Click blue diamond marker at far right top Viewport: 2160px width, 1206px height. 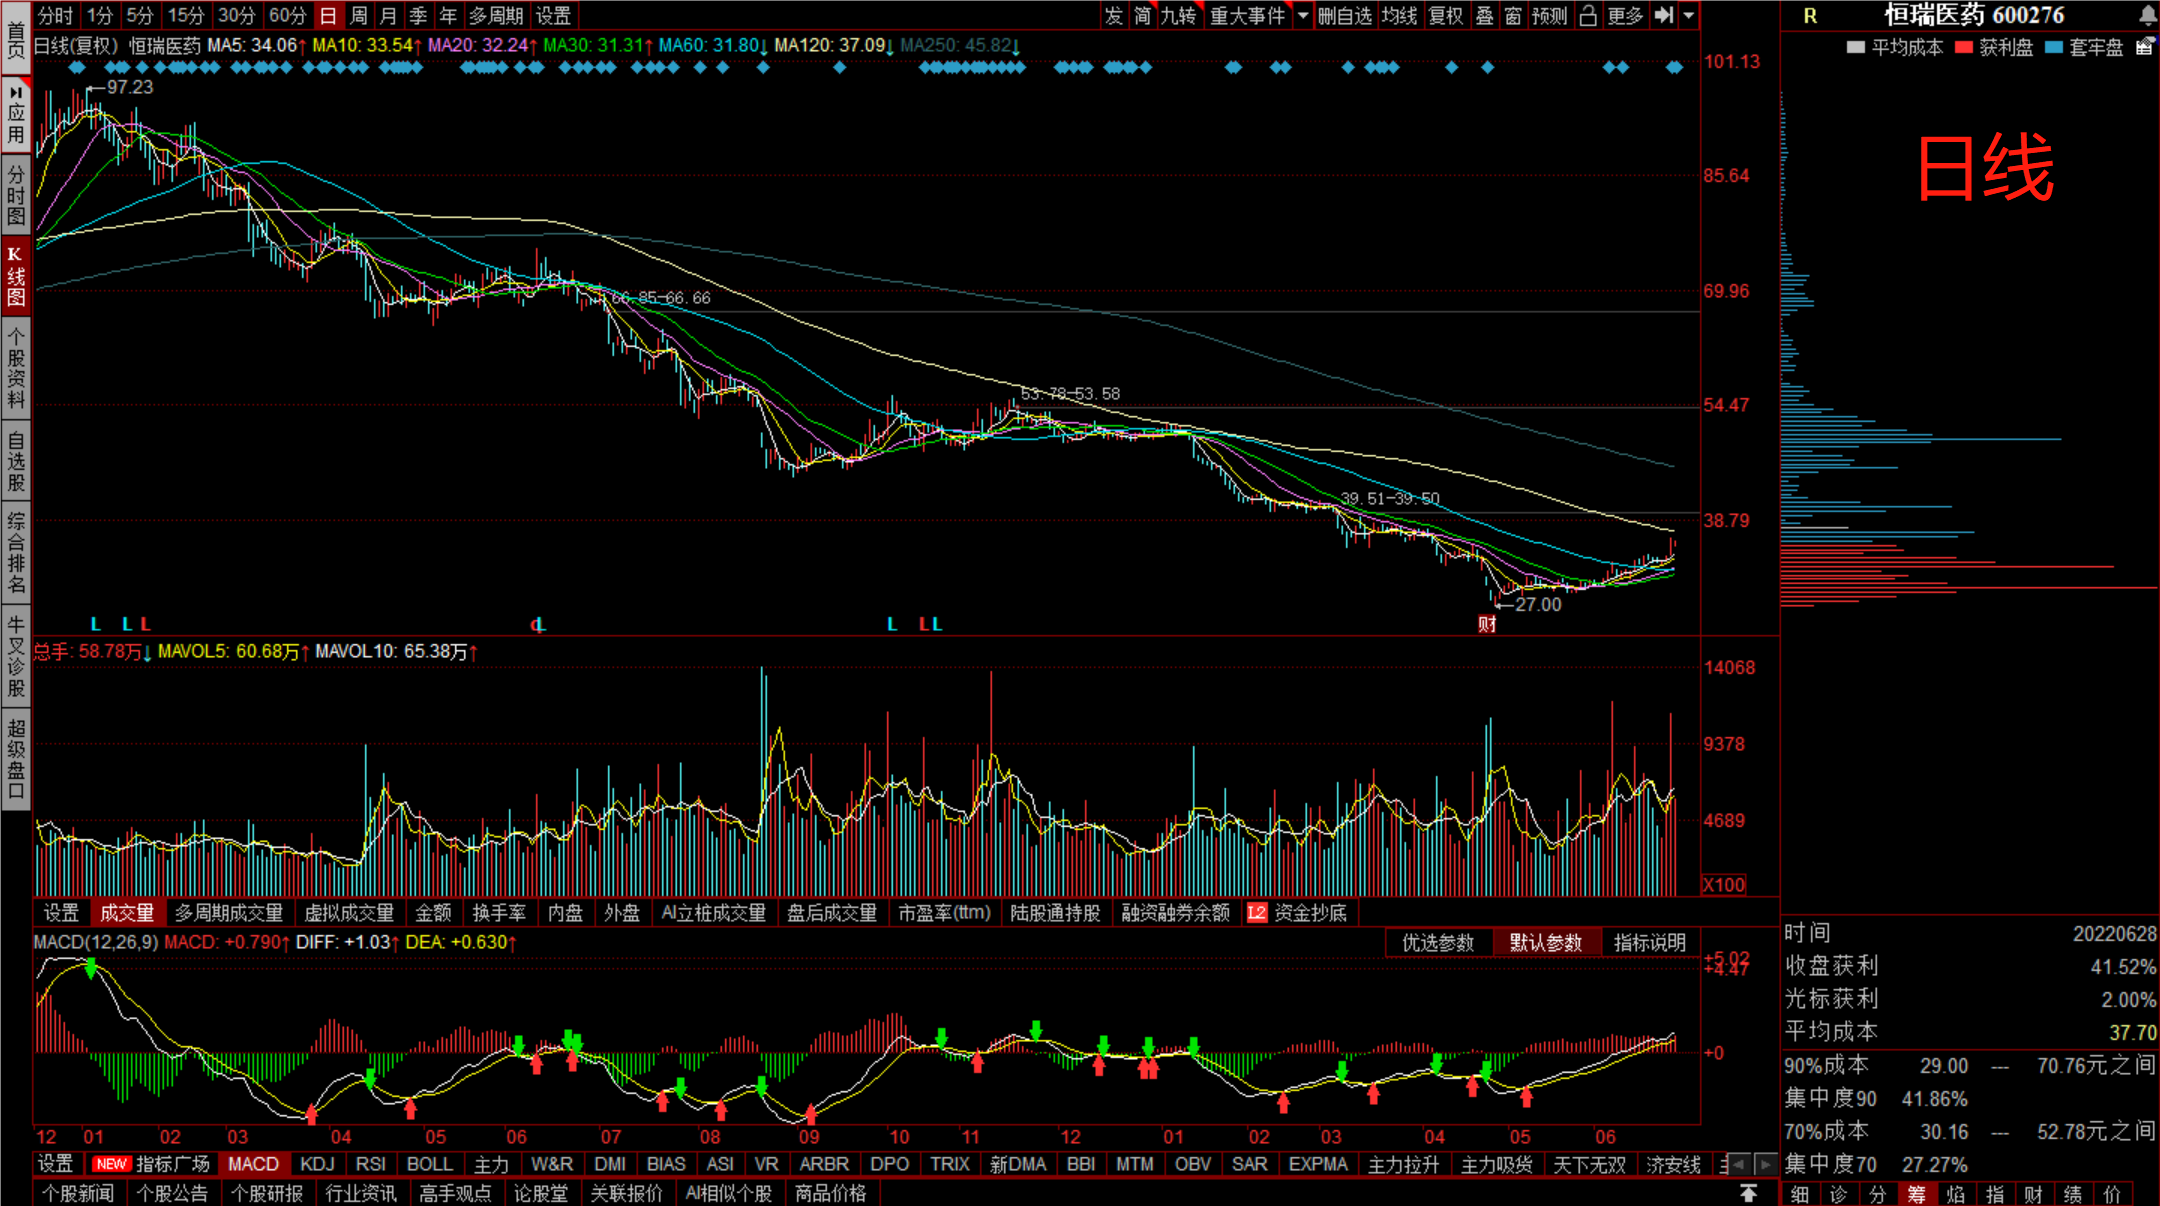point(1674,67)
